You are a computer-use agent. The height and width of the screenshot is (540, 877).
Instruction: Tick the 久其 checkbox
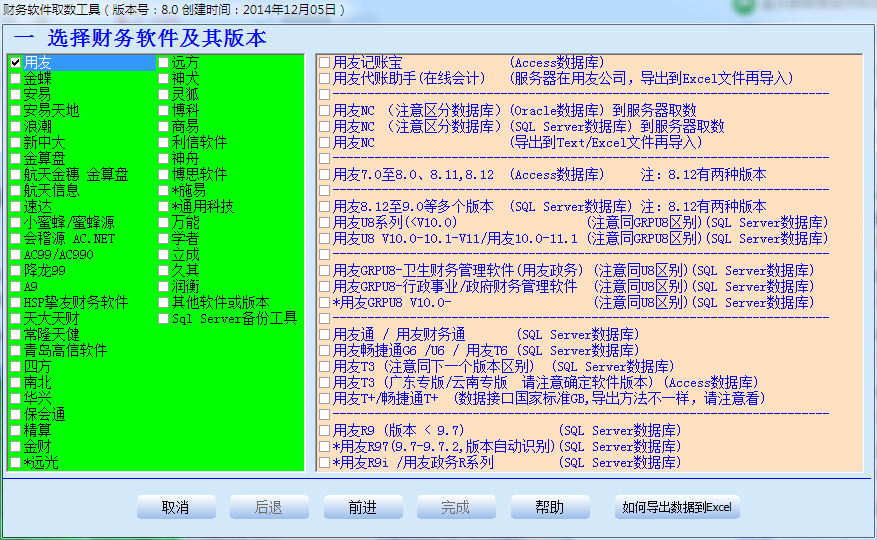point(163,271)
